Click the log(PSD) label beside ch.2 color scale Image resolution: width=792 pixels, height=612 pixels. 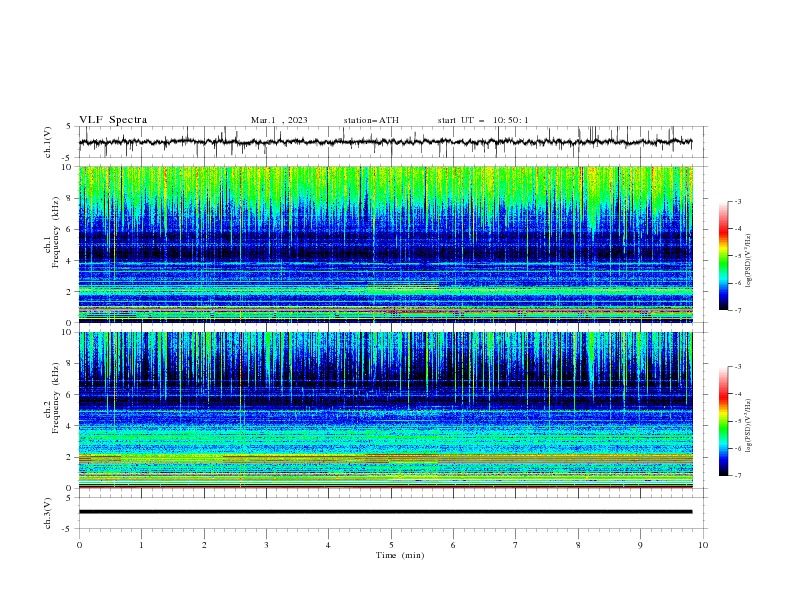click(749, 425)
